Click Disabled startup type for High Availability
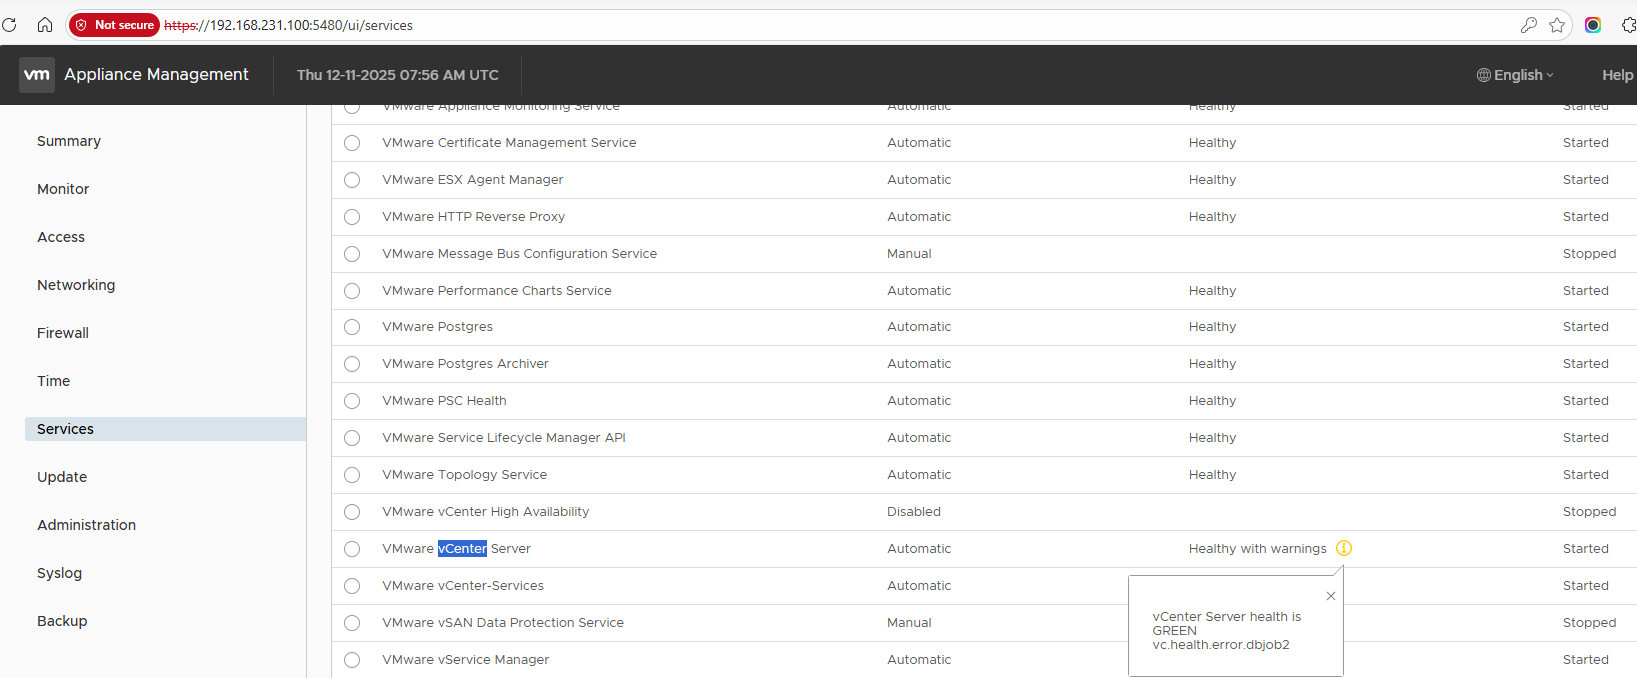 [914, 512]
